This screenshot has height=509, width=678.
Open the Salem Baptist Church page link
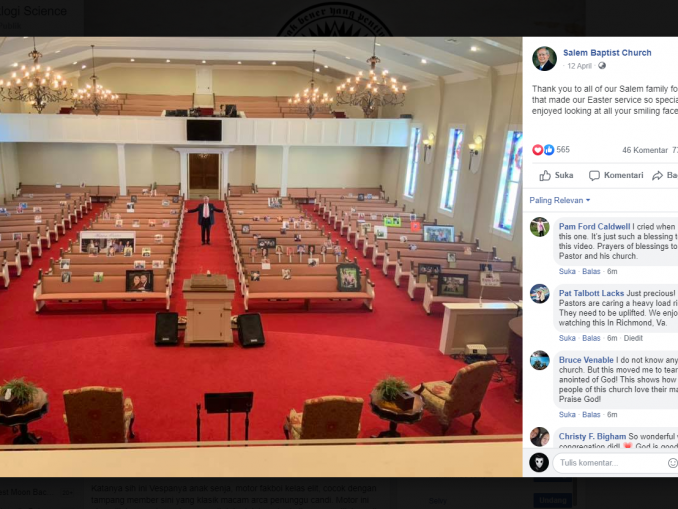click(607, 53)
